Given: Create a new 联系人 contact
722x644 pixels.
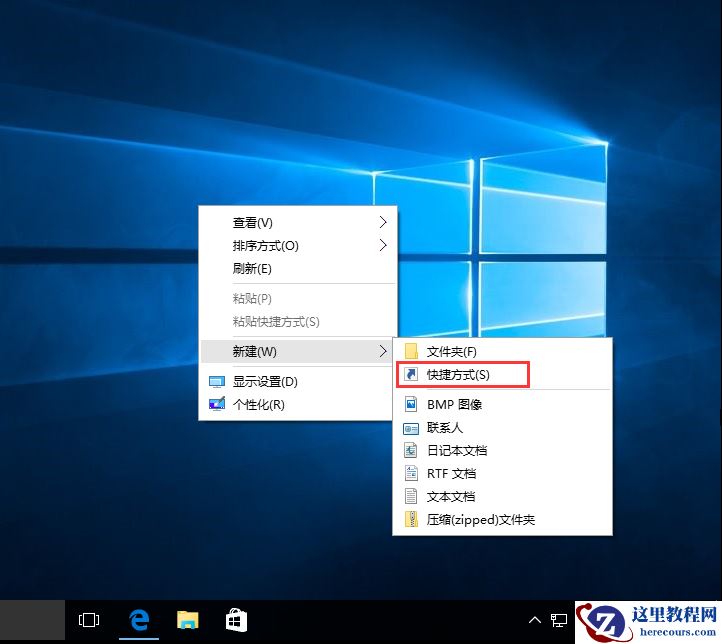Looking at the screenshot, I should click(x=502, y=428).
